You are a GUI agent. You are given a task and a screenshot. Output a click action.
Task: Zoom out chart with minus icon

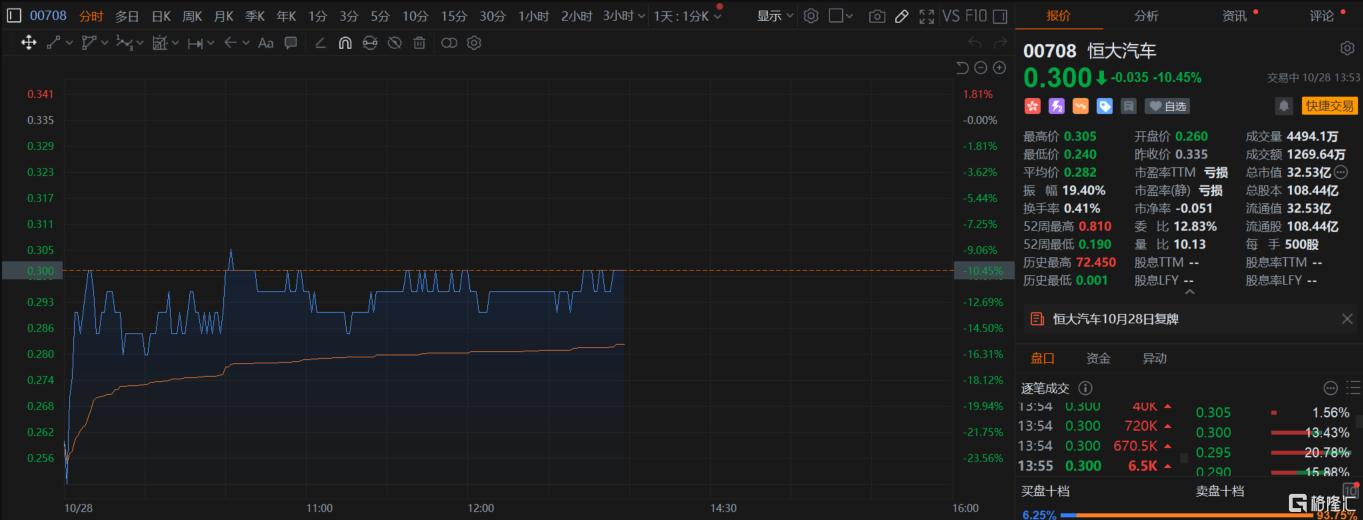[x=981, y=67]
